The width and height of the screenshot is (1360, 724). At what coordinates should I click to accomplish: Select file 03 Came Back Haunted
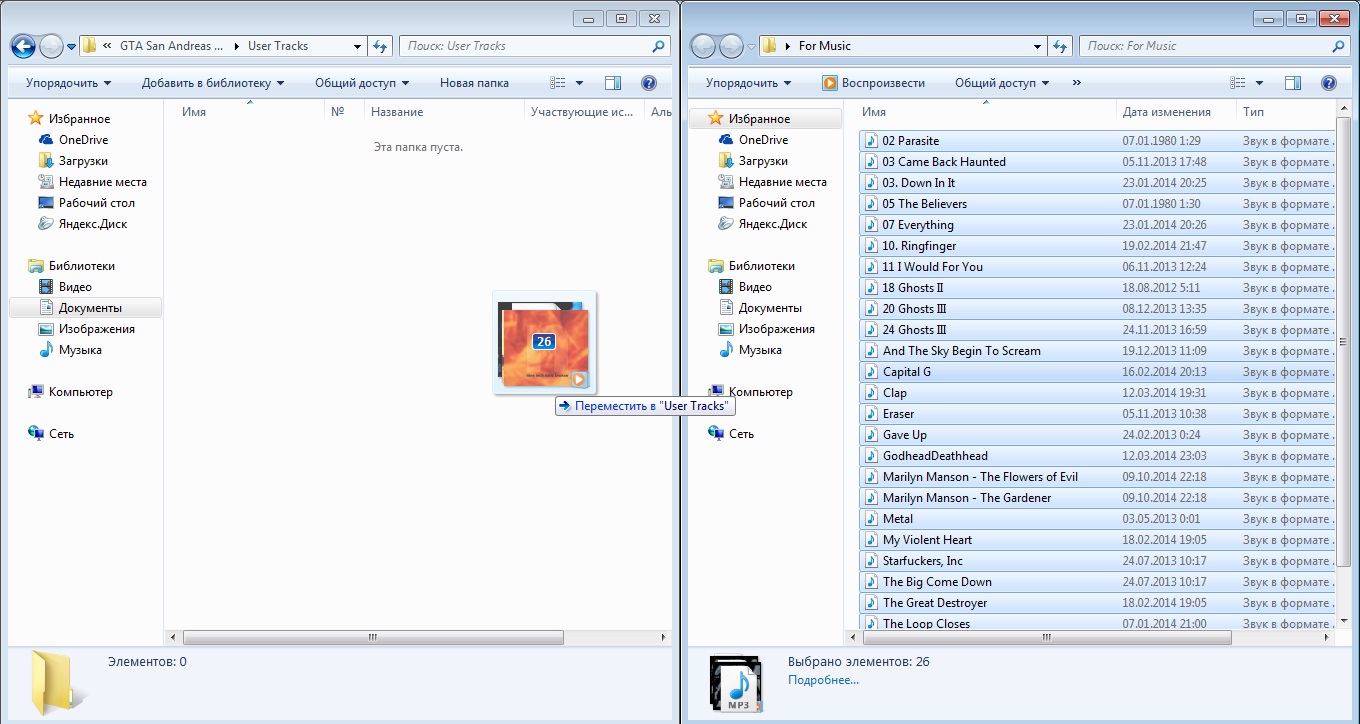pyautogui.click(x=1097, y=162)
